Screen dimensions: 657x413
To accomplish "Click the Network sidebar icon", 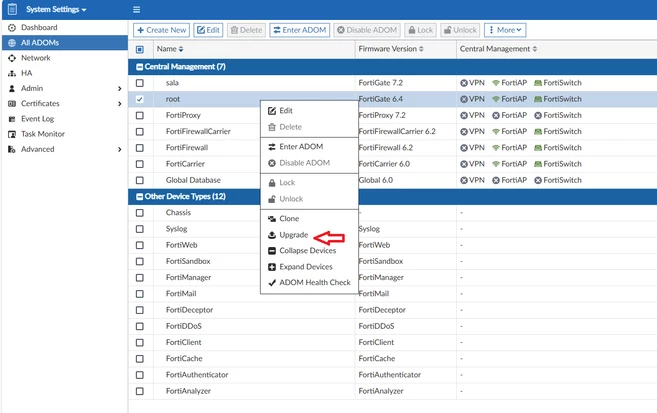I will [x=12, y=58].
